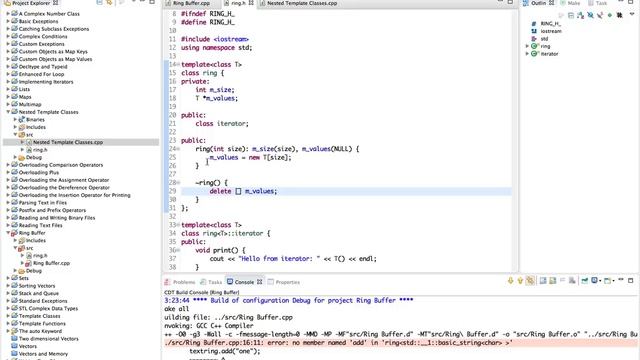Image resolution: width=640 pixels, height=360 pixels.
Task: Click the Stack and Queue project folder icon
Action: pyautogui.click(x=14, y=293)
